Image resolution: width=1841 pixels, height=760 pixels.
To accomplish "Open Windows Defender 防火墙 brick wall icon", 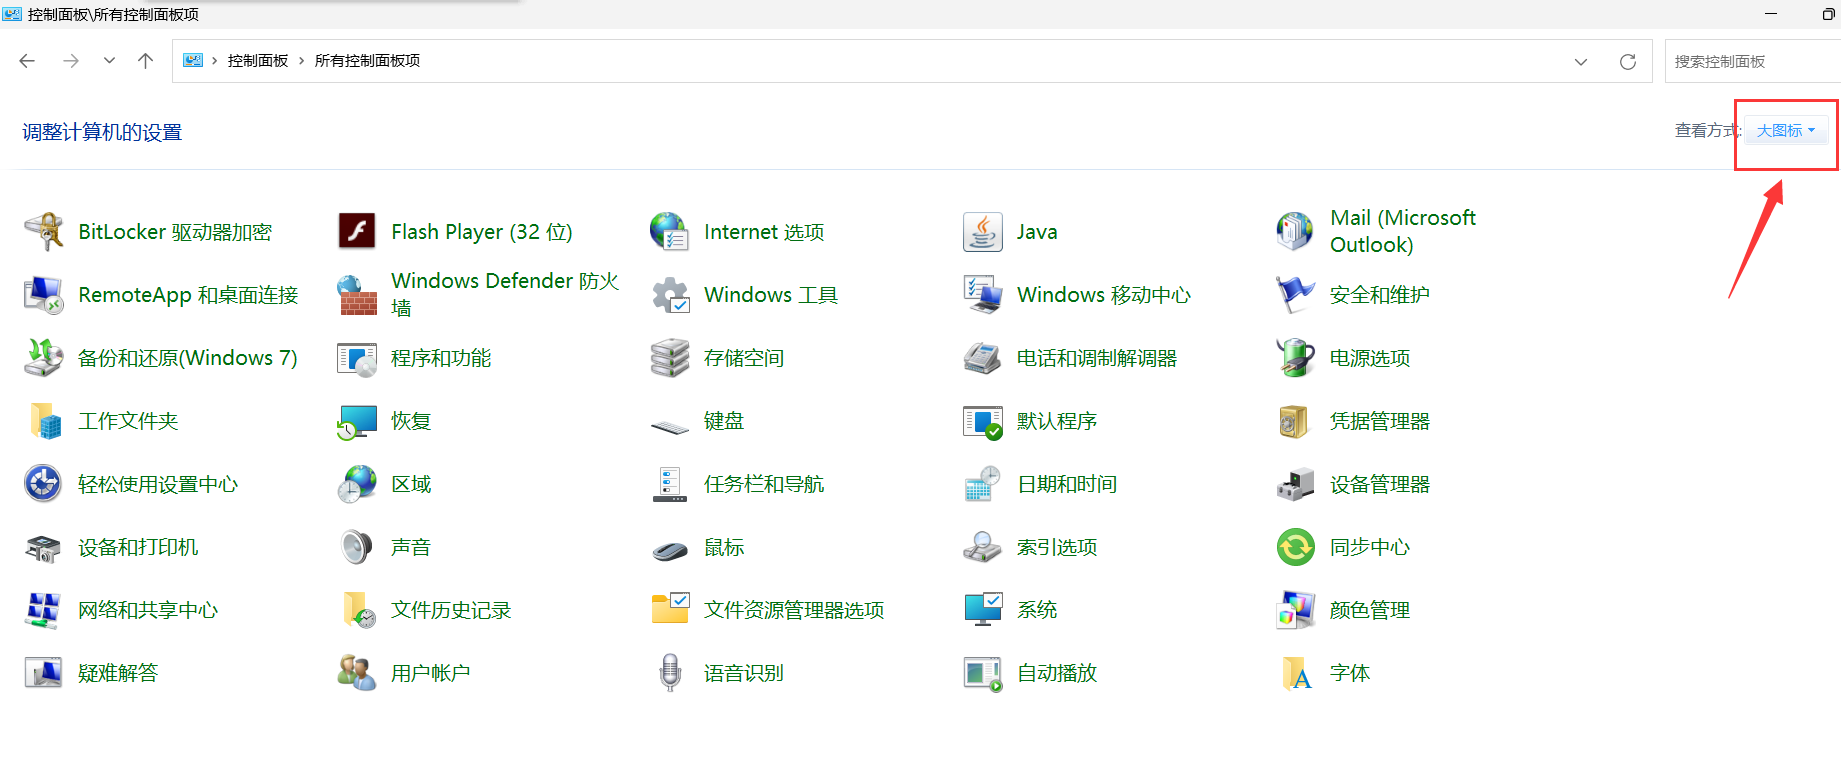I will tap(357, 295).
